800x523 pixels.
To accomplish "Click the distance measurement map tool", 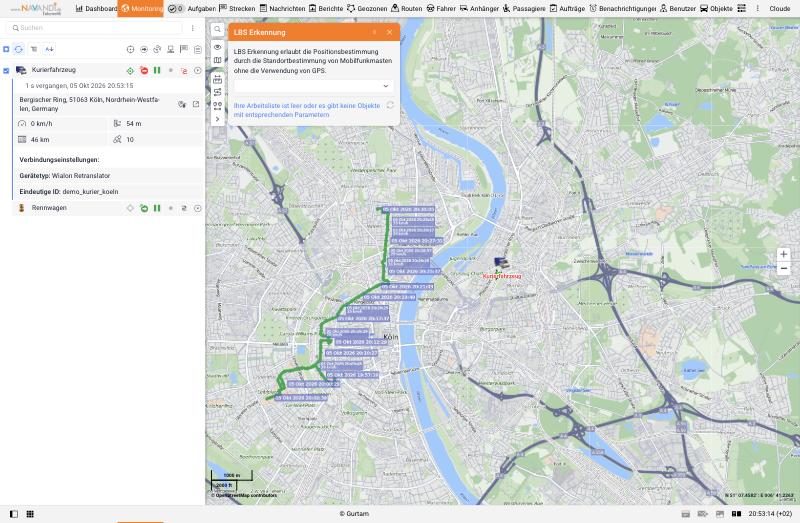I will 217,80.
